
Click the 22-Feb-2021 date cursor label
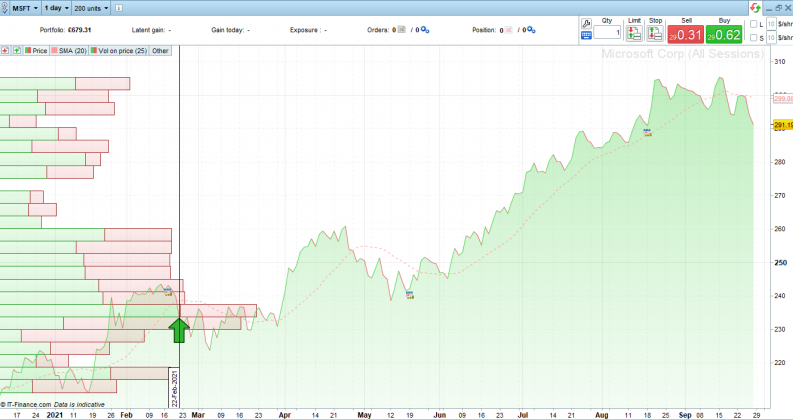(174, 388)
